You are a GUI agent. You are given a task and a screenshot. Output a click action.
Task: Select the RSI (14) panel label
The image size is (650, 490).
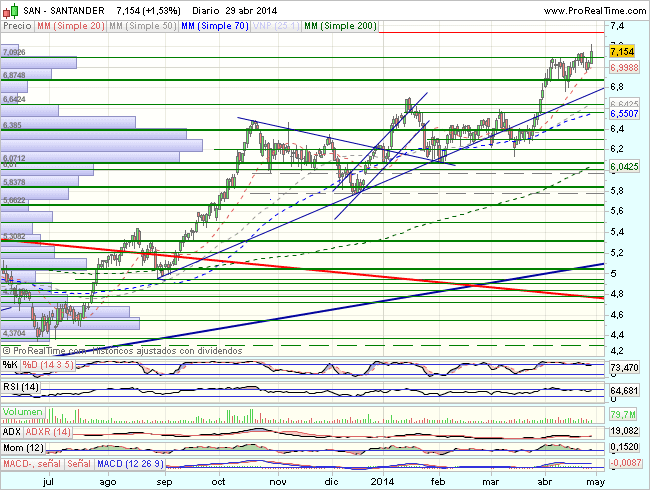[x=21, y=387]
